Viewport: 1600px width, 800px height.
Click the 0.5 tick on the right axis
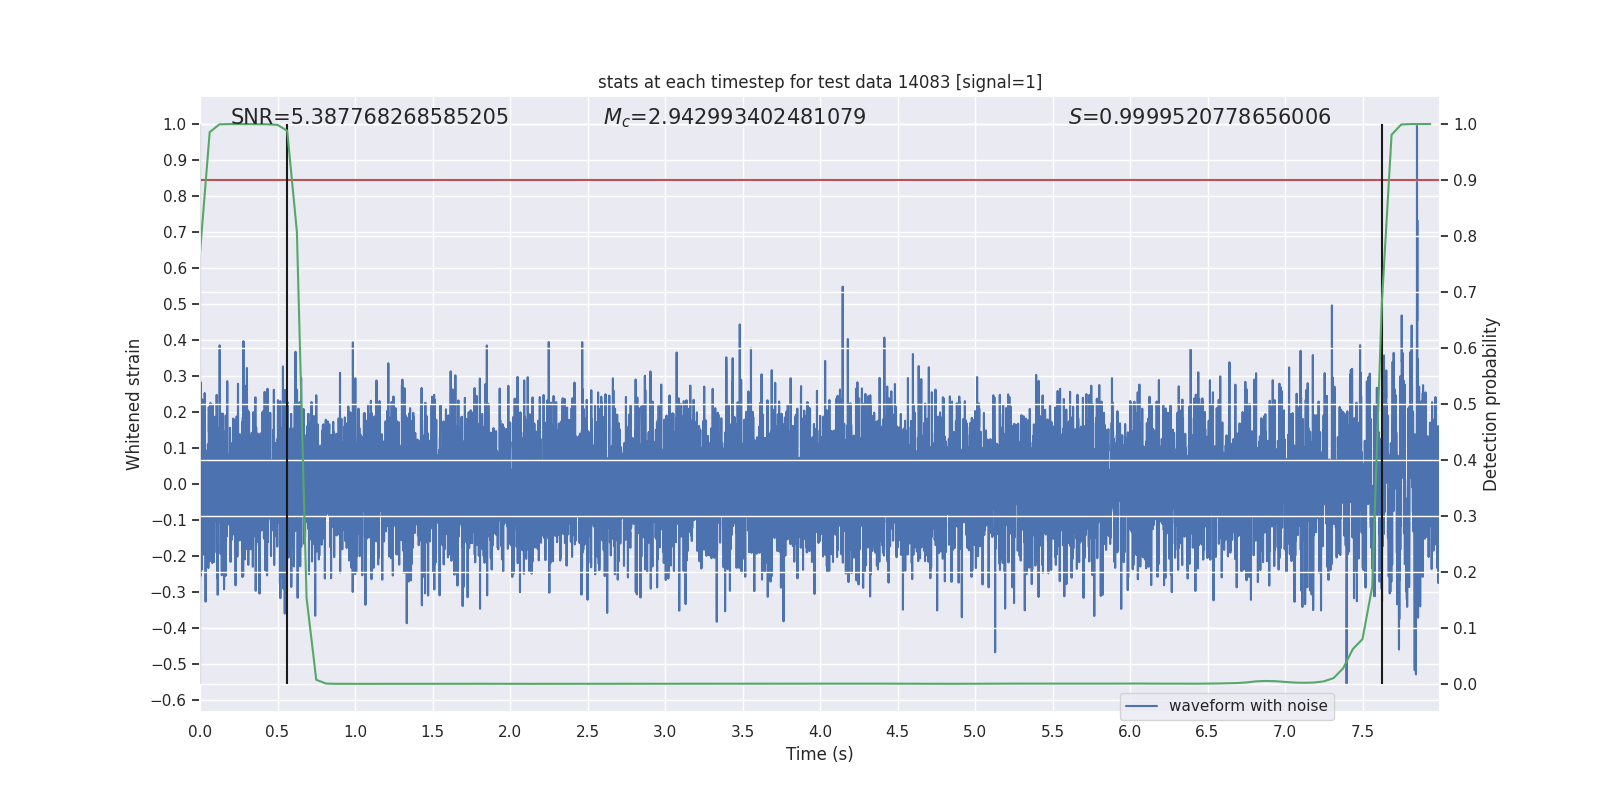(x=1465, y=404)
